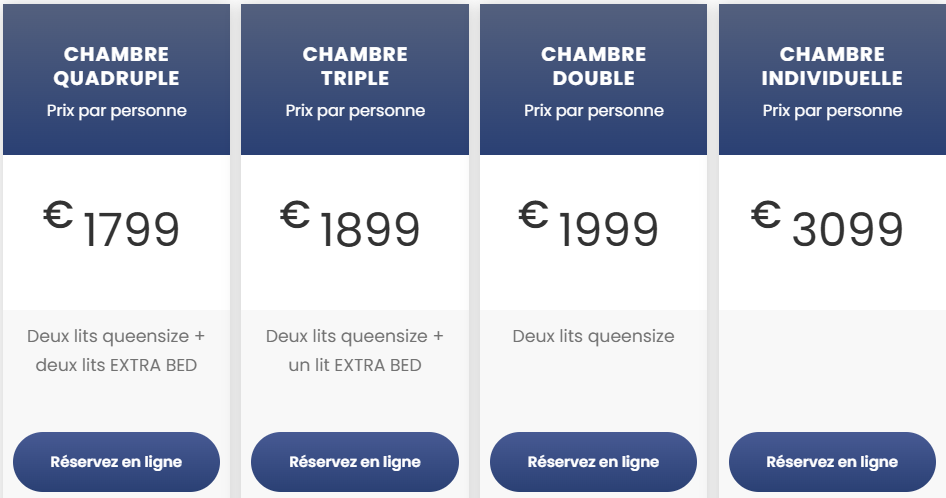Click the quadruple room's two EXTRA BED description
The width and height of the screenshot is (946, 498).
coord(116,351)
